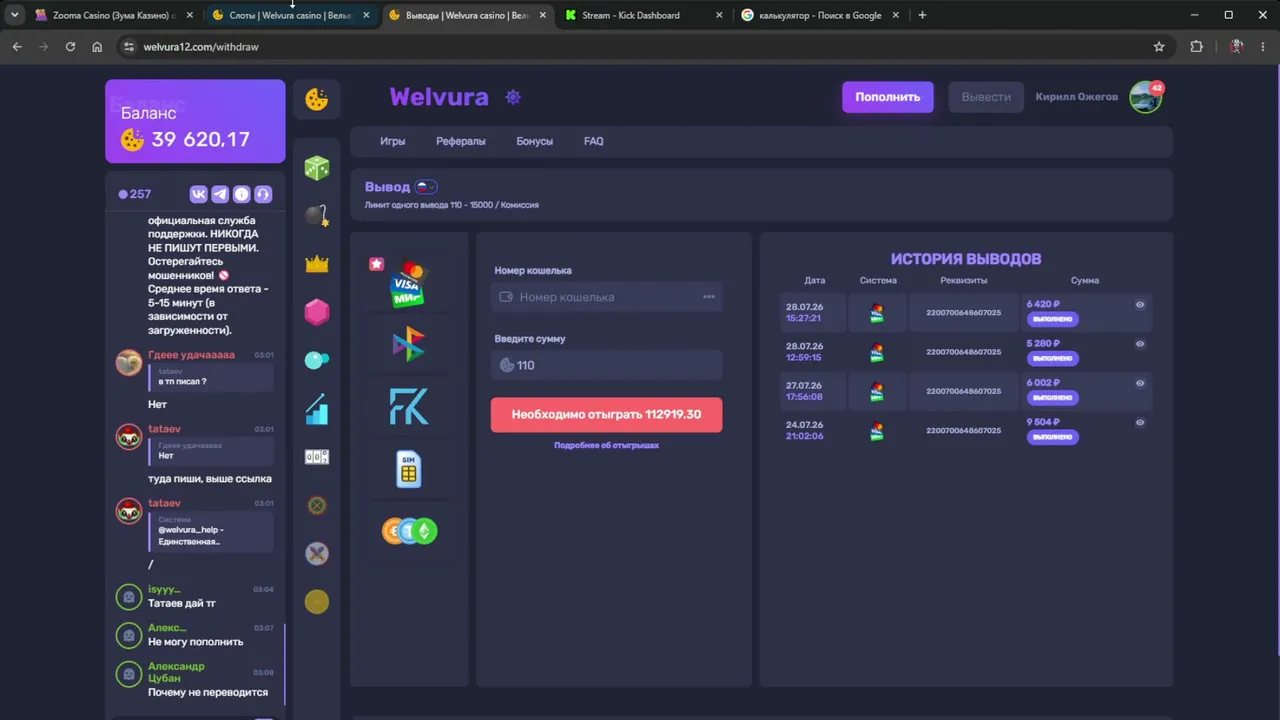Go back in browser history

pos(17,46)
